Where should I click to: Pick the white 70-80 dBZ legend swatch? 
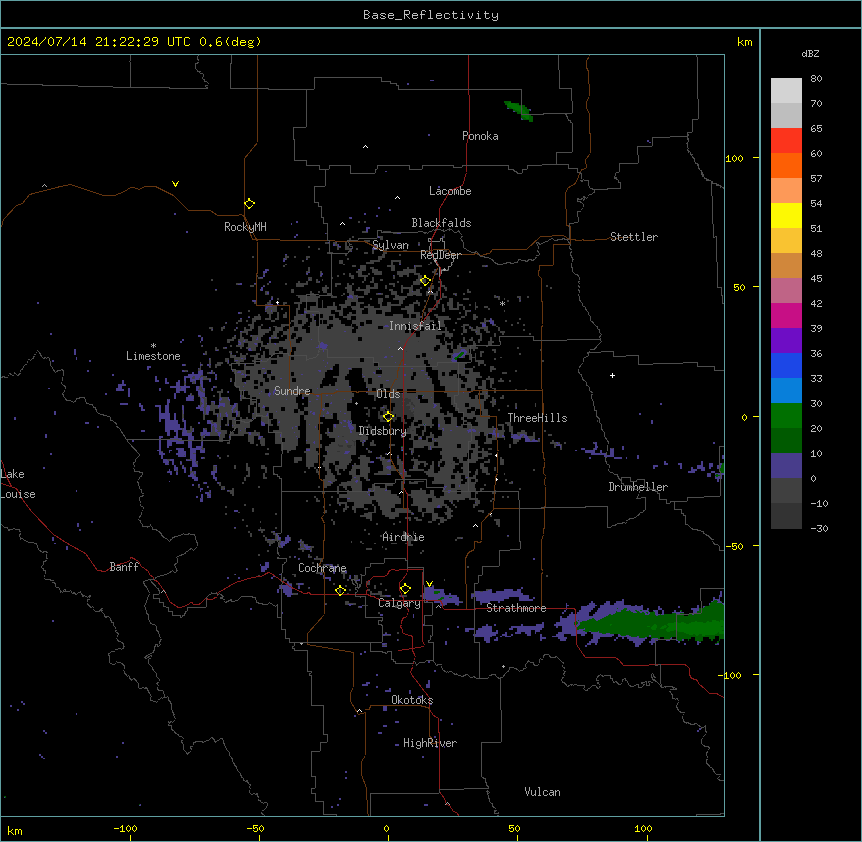[786, 90]
